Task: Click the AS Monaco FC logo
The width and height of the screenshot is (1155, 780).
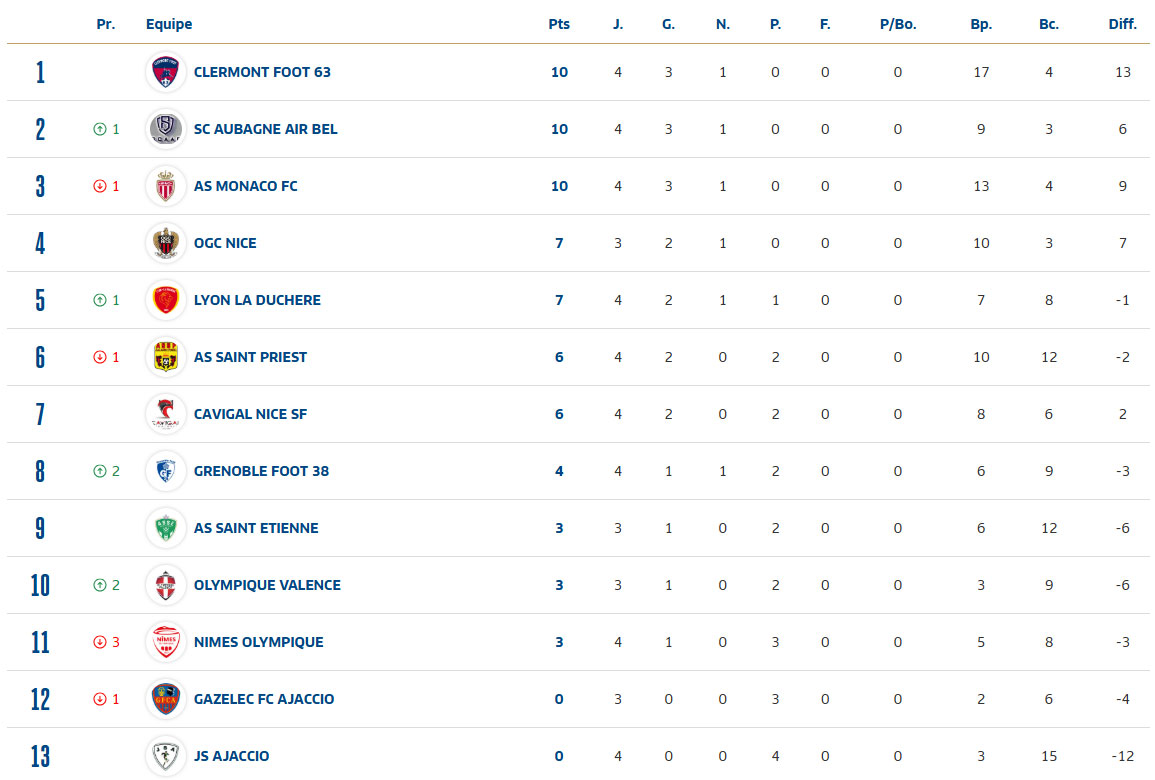Action: pos(166,186)
